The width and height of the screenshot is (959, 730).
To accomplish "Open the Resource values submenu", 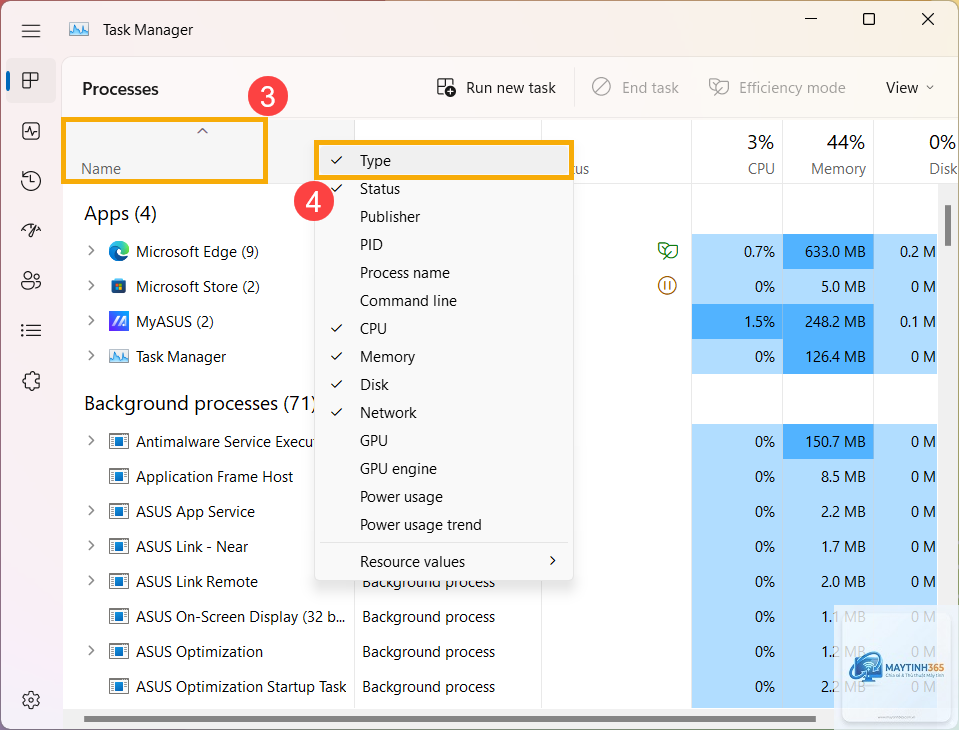I will tap(444, 561).
